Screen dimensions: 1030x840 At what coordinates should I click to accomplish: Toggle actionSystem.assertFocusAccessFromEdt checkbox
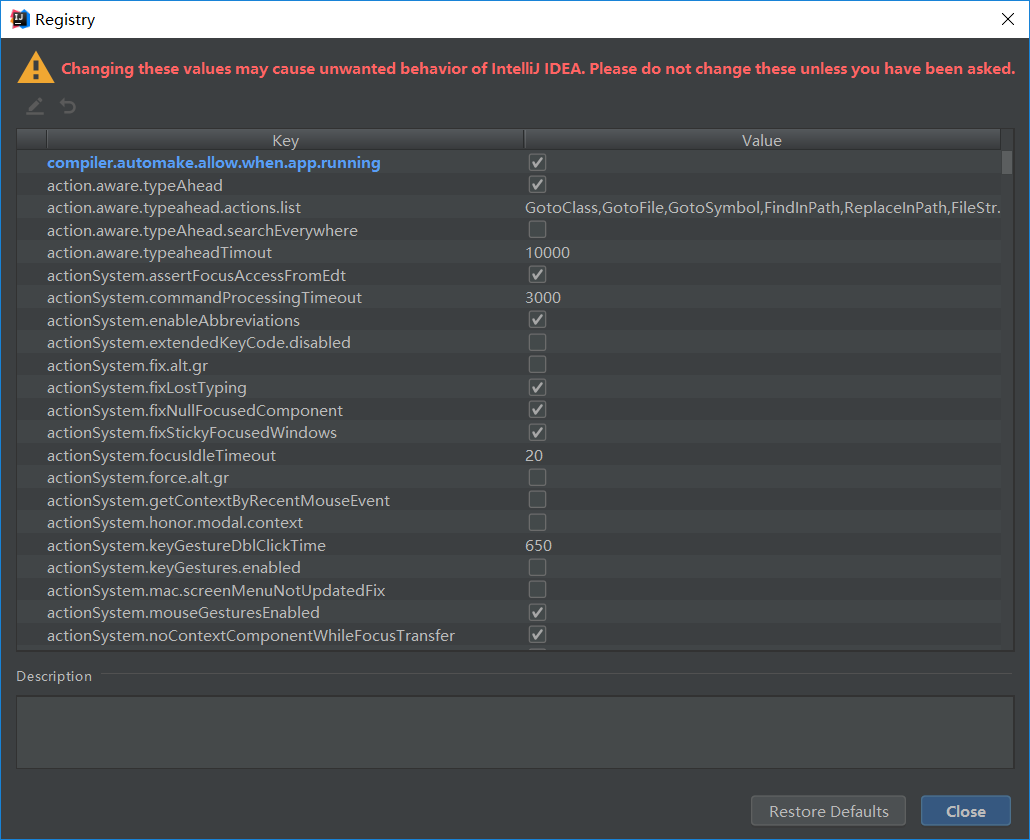(537, 275)
